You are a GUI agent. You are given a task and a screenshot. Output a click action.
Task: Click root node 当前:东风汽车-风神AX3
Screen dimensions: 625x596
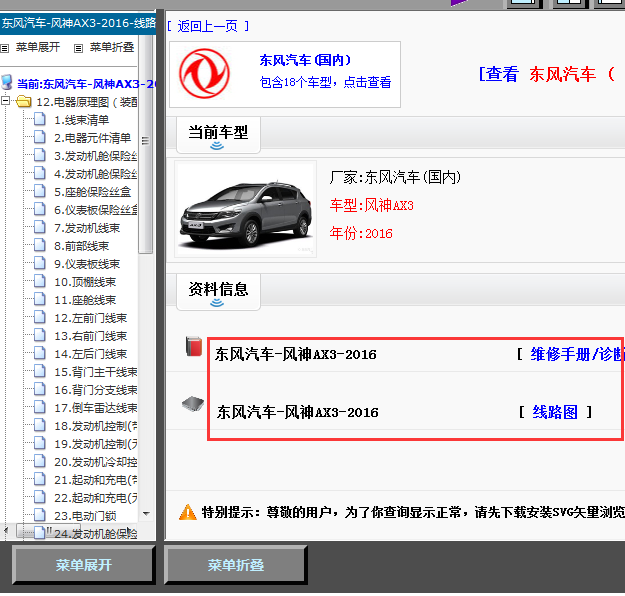(x=86, y=84)
